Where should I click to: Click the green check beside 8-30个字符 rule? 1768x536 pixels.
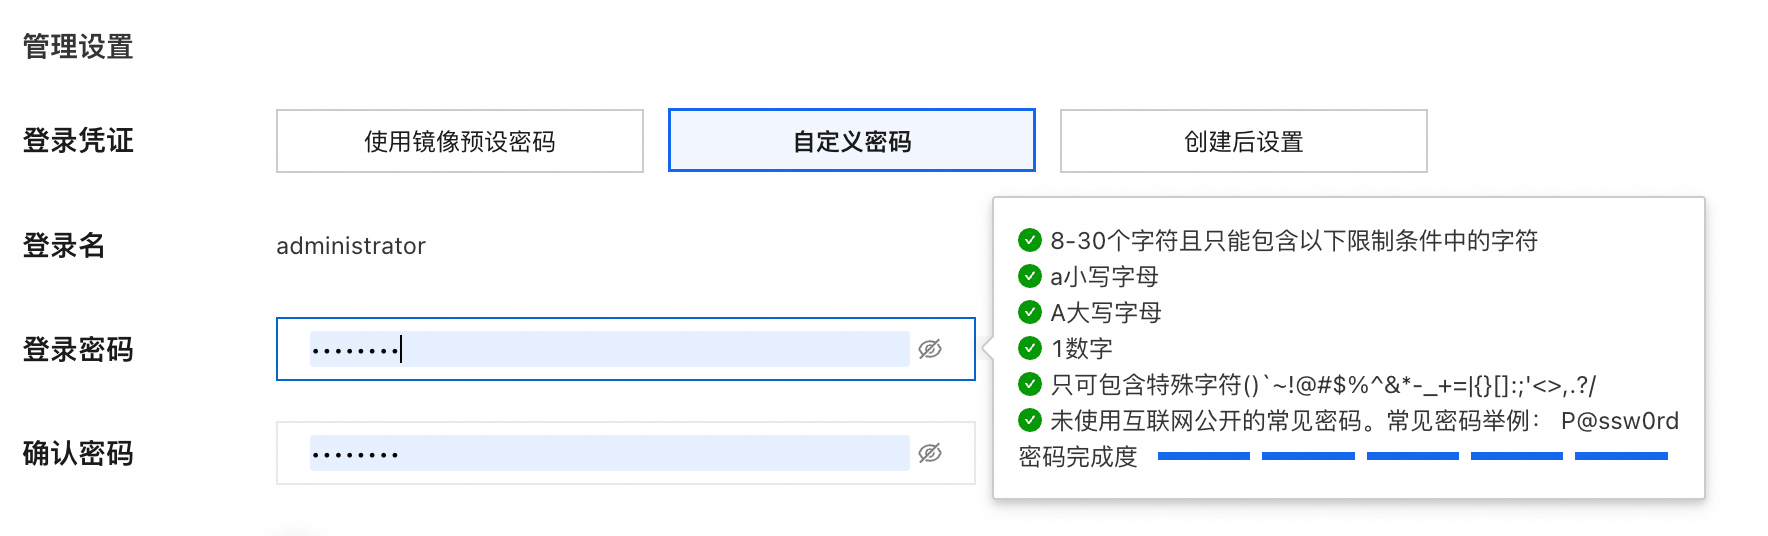[1030, 240]
